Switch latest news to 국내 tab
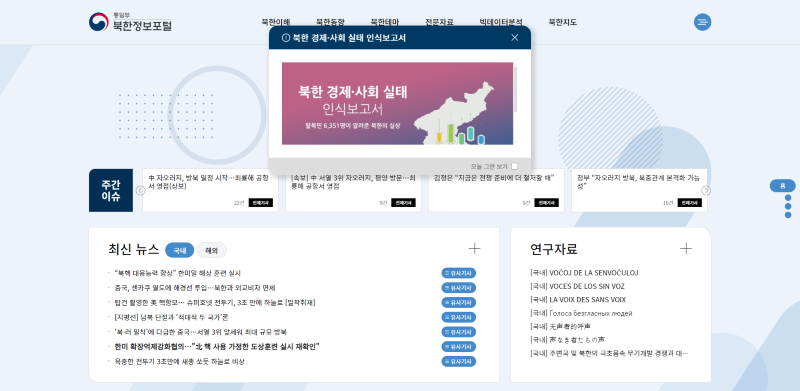The width and height of the screenshot is (800, 391). pyautogui.click(x=180, y=250)
